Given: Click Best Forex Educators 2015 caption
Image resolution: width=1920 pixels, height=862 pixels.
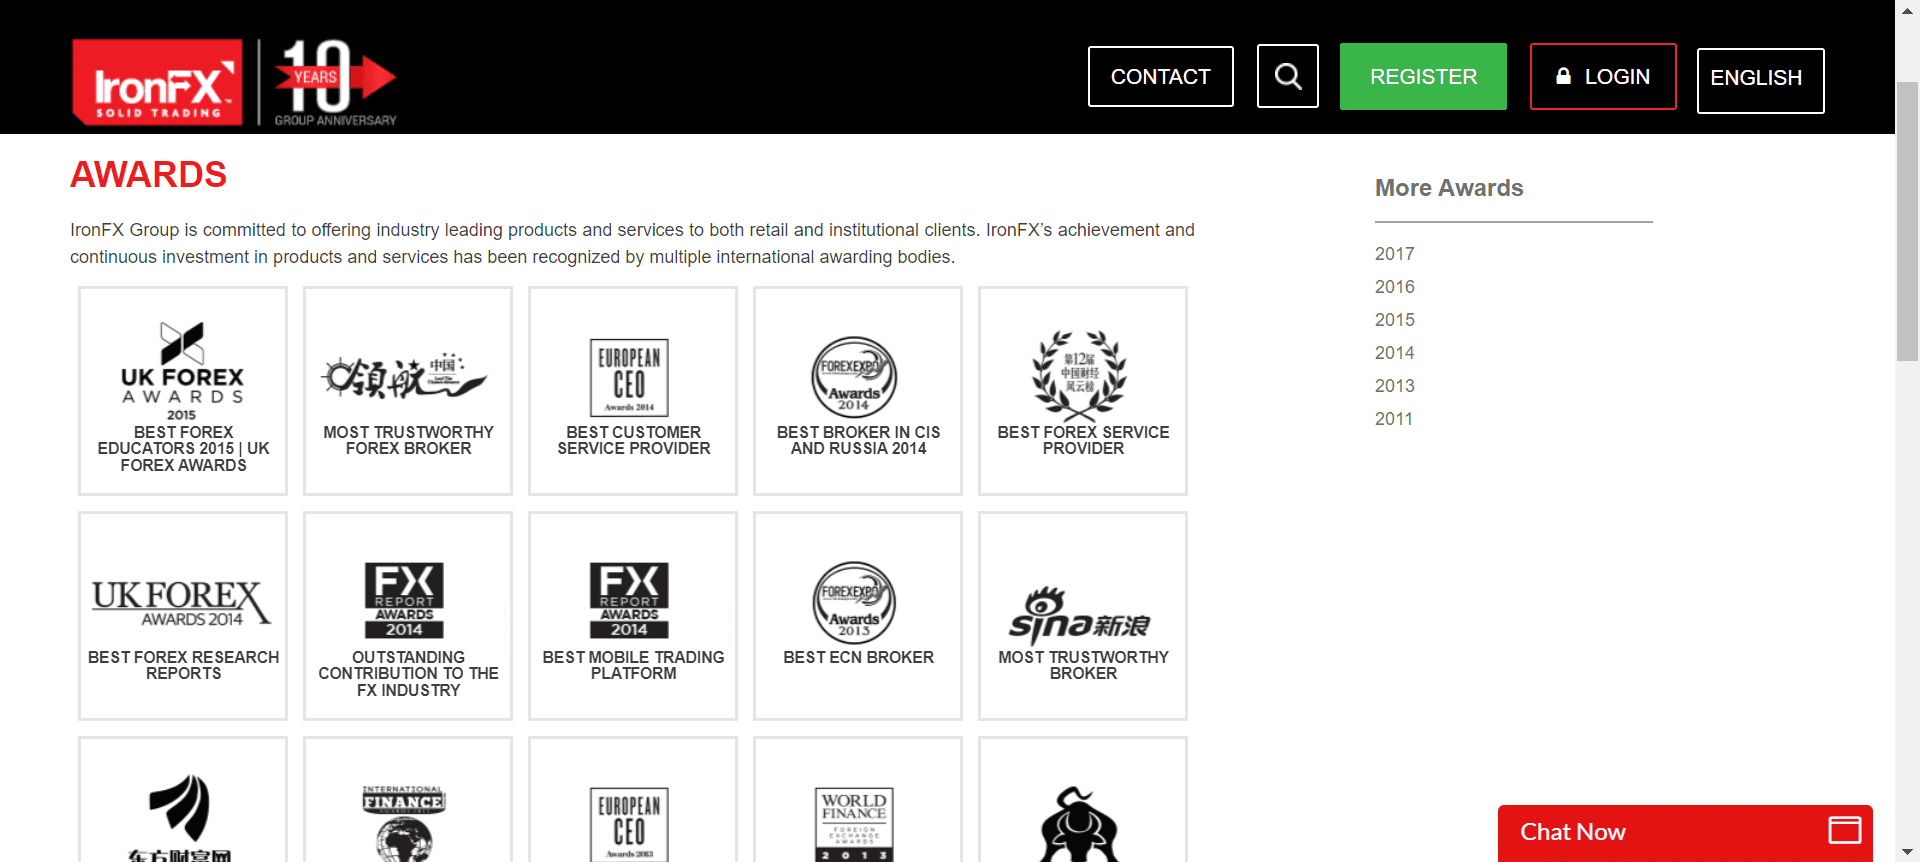Looking at the screenshot, I should 183,449.
